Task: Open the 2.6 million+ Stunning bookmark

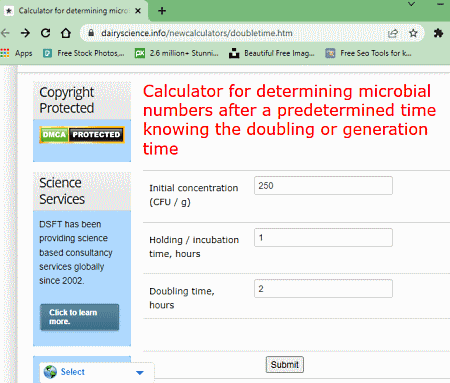Action: [x=177, y=53]
